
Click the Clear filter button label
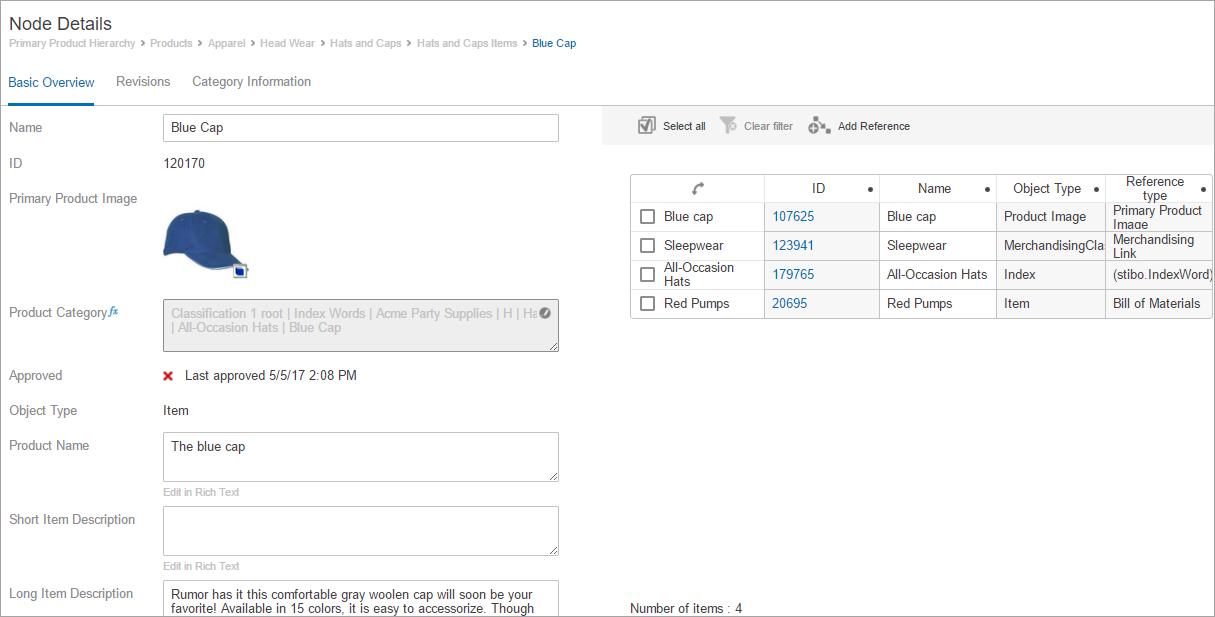(x=768, y=126)
